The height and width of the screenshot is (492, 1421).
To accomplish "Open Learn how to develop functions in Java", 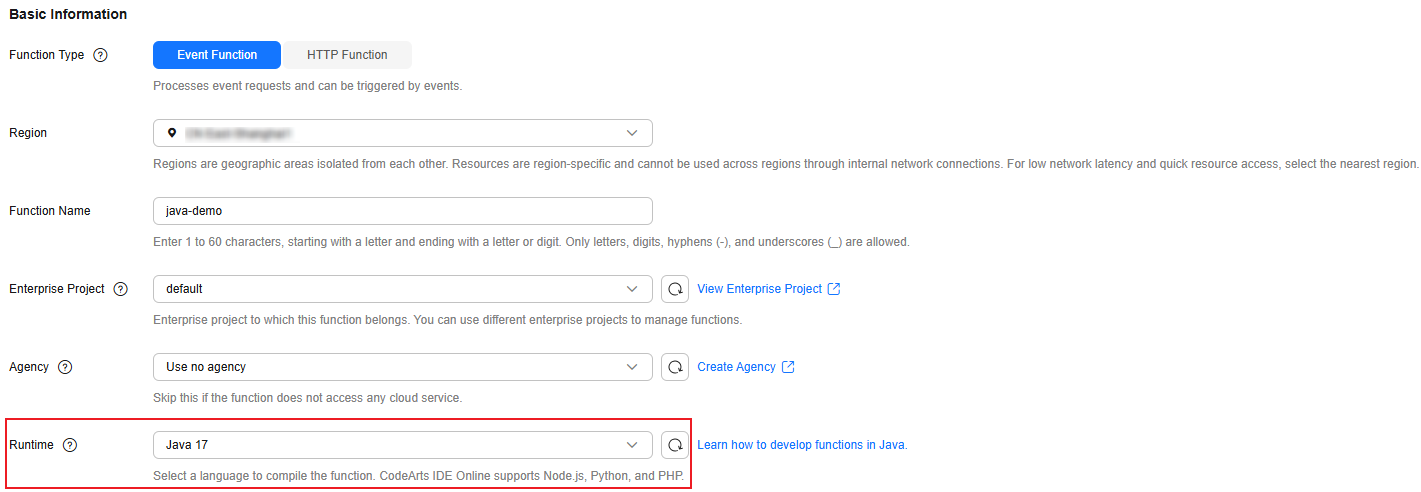I will click(x=802, y=445).
